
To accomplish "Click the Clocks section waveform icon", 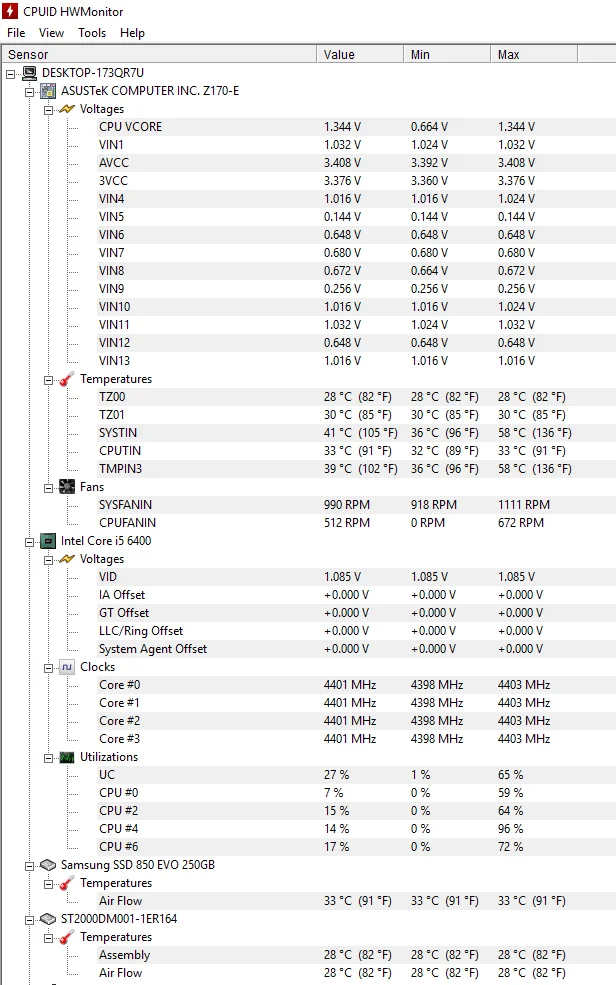I will (67, 667).
